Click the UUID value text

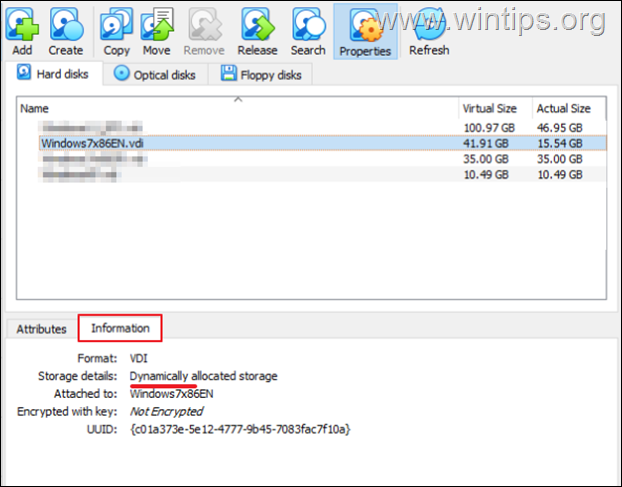(x=240, y=429)
